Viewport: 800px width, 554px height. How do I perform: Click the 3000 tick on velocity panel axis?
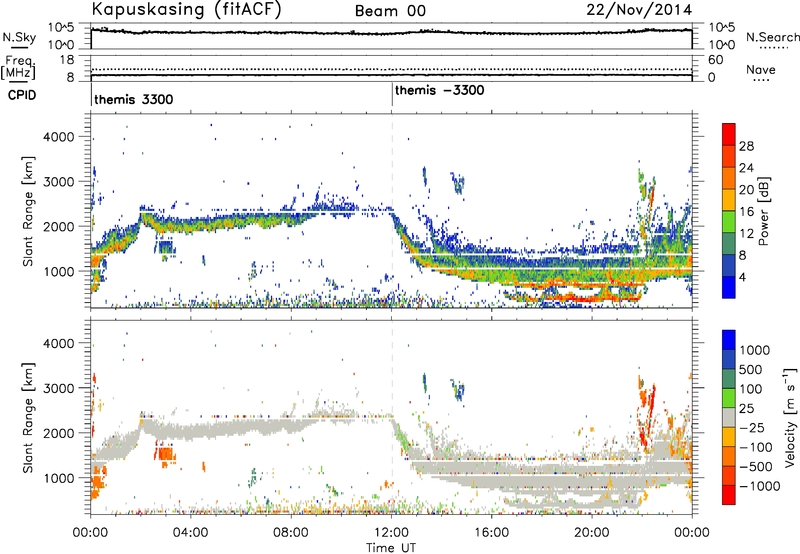point(59,388)
